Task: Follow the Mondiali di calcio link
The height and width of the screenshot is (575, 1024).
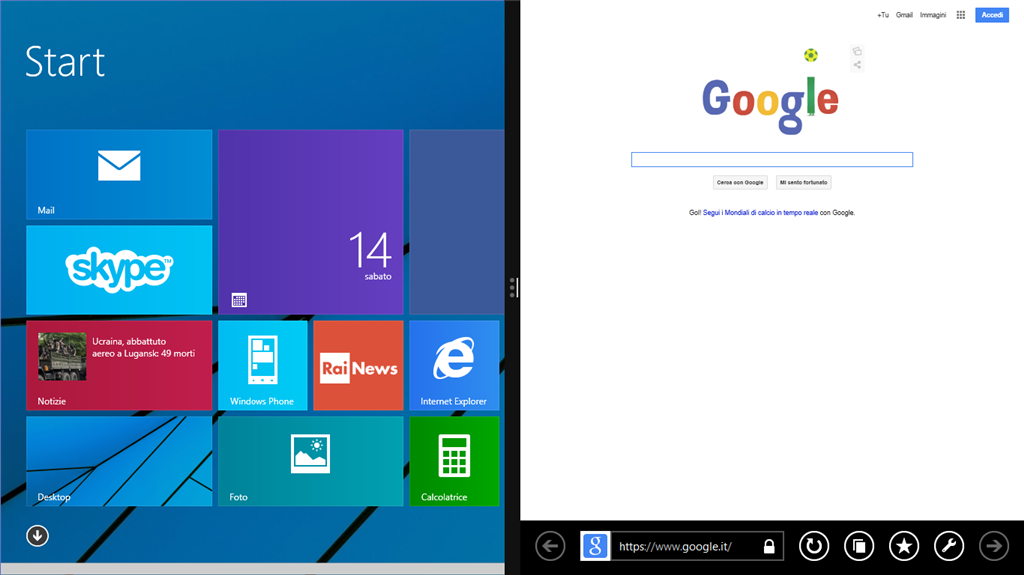Action: [x=760, y=212]
